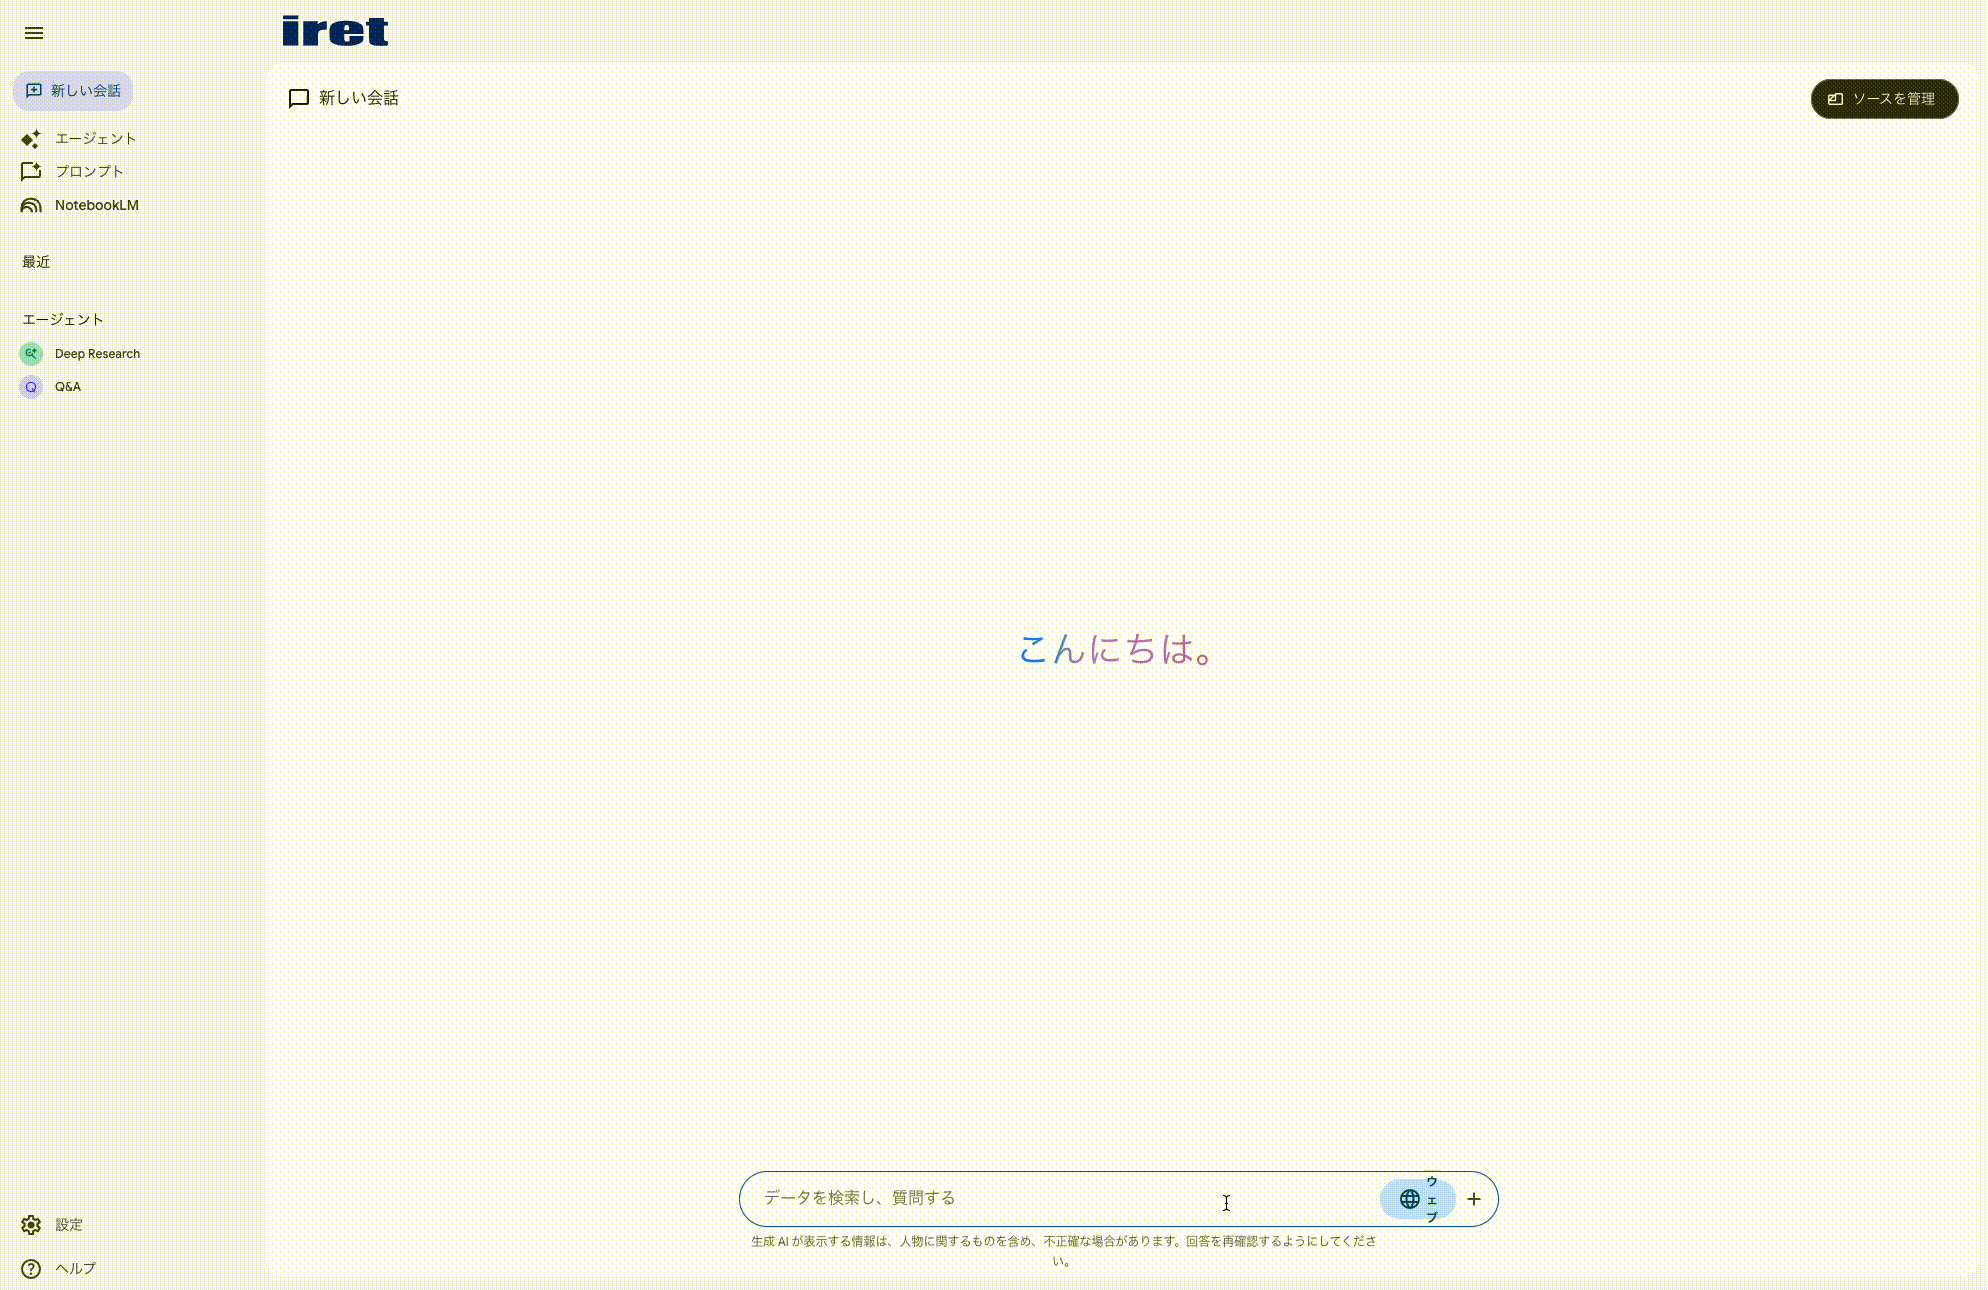Click the settings gear icon
Screen dimensions: 1988x1290
tap(31, 1225)
